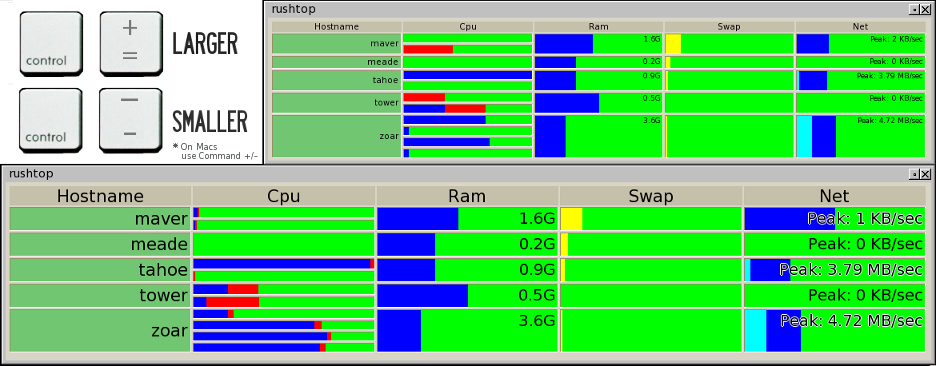Click the 3.6G Ram value in large-font window
The width and height of the screenshot is (936, 366).
(x=538, y=321)
